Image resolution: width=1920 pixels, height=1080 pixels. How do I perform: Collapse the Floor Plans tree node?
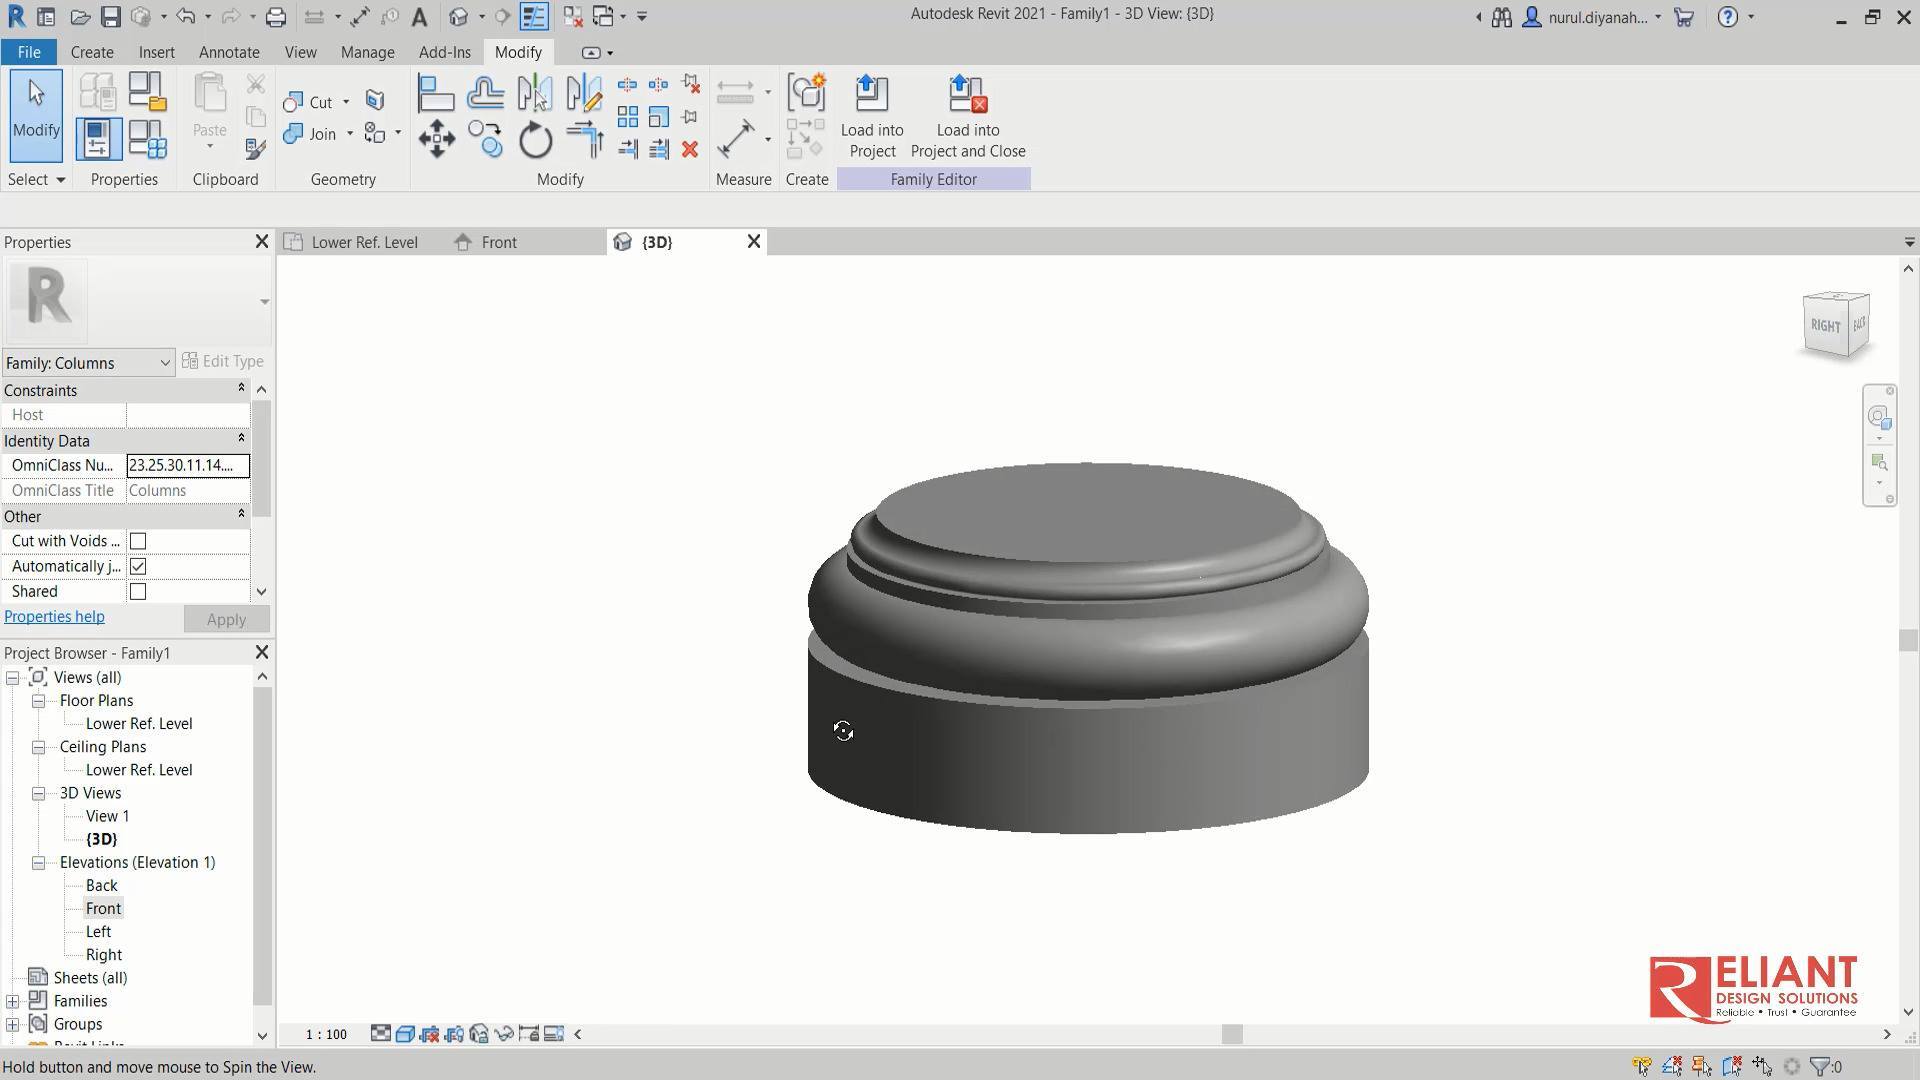coord(38,701)
